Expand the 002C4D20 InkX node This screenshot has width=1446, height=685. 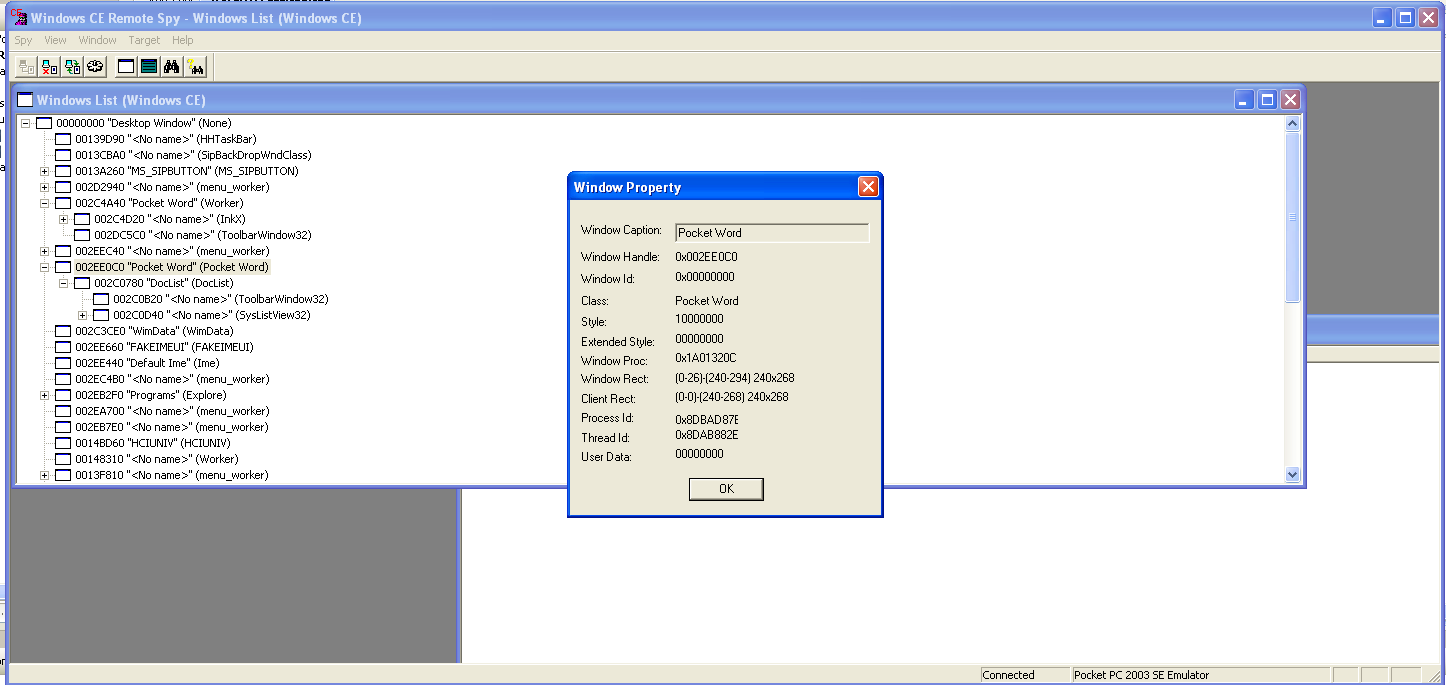63,219
